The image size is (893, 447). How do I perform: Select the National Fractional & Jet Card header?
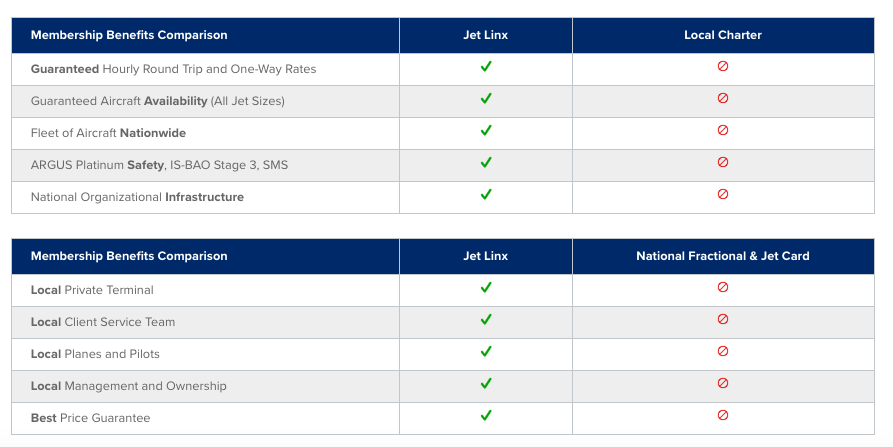722,256
